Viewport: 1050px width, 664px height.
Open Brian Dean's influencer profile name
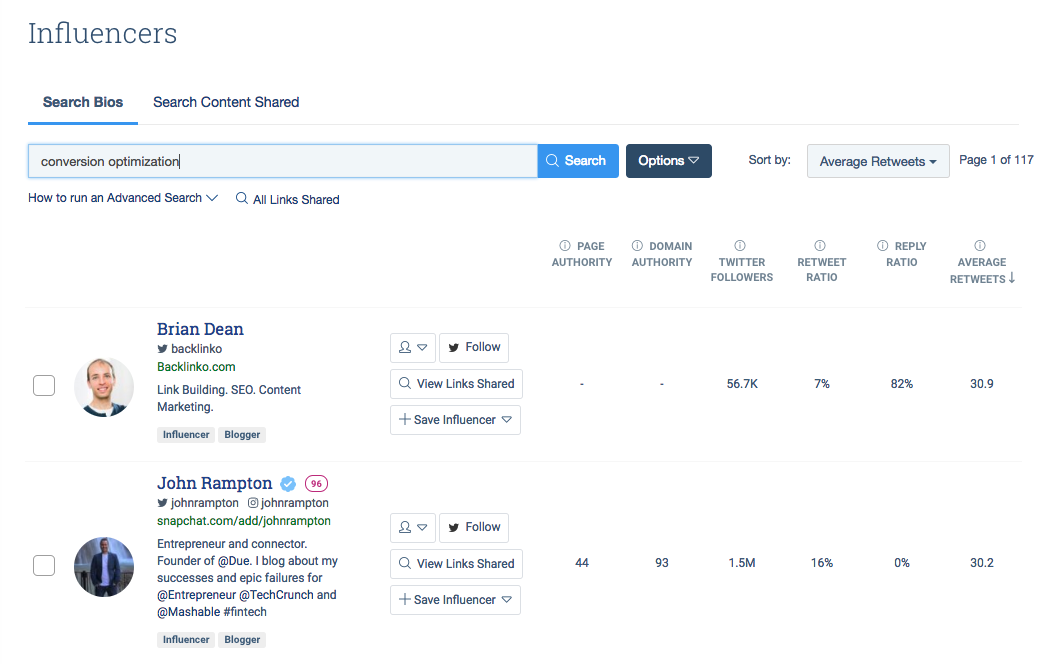tap(200, 329)
